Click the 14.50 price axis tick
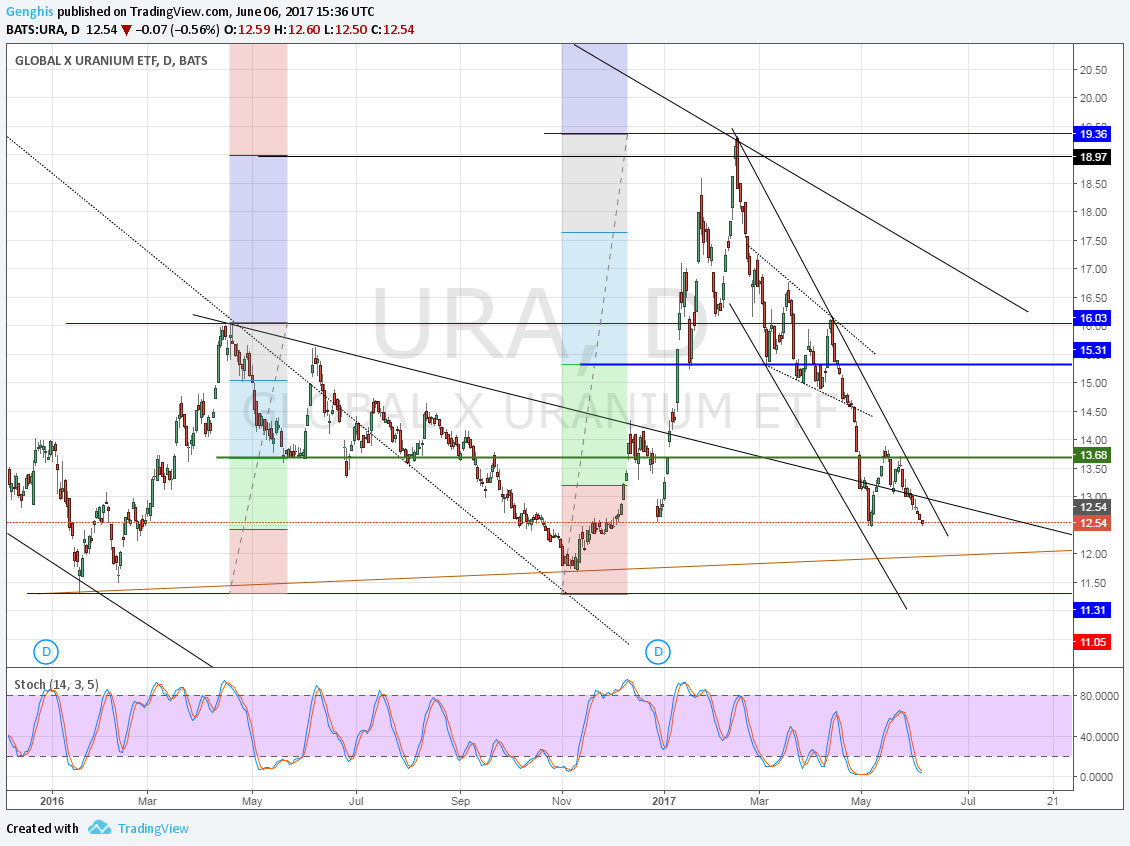1130x846 pixels. click(1093, 412)
